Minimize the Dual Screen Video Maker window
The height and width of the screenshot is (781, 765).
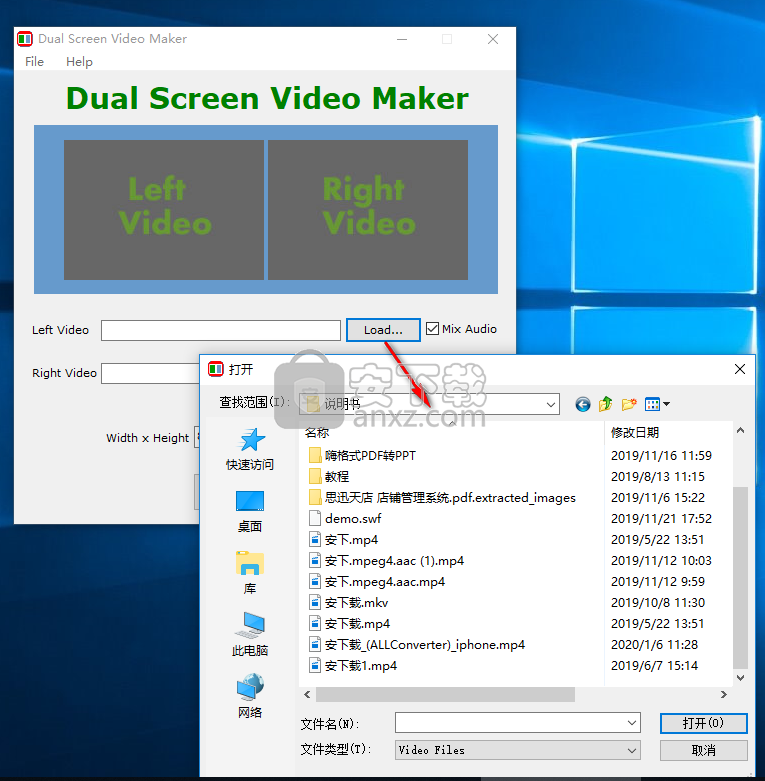402,39
